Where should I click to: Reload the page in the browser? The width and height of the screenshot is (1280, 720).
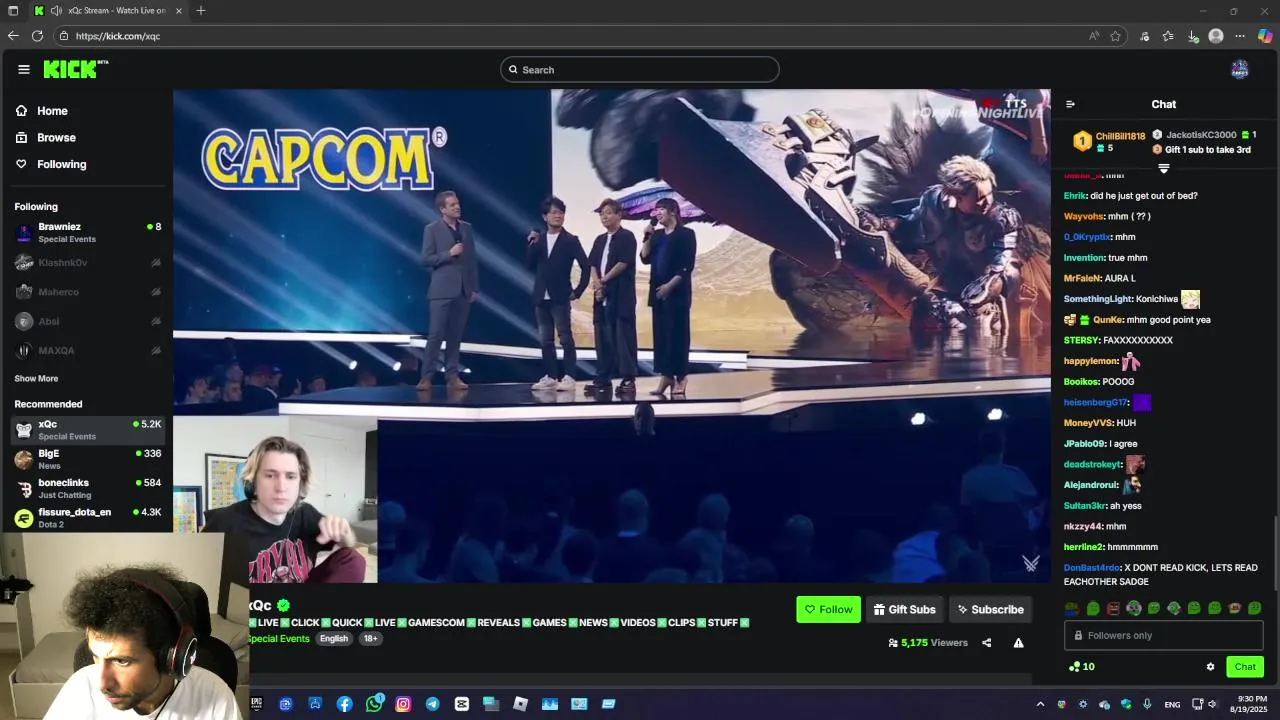tap(37, 36)
